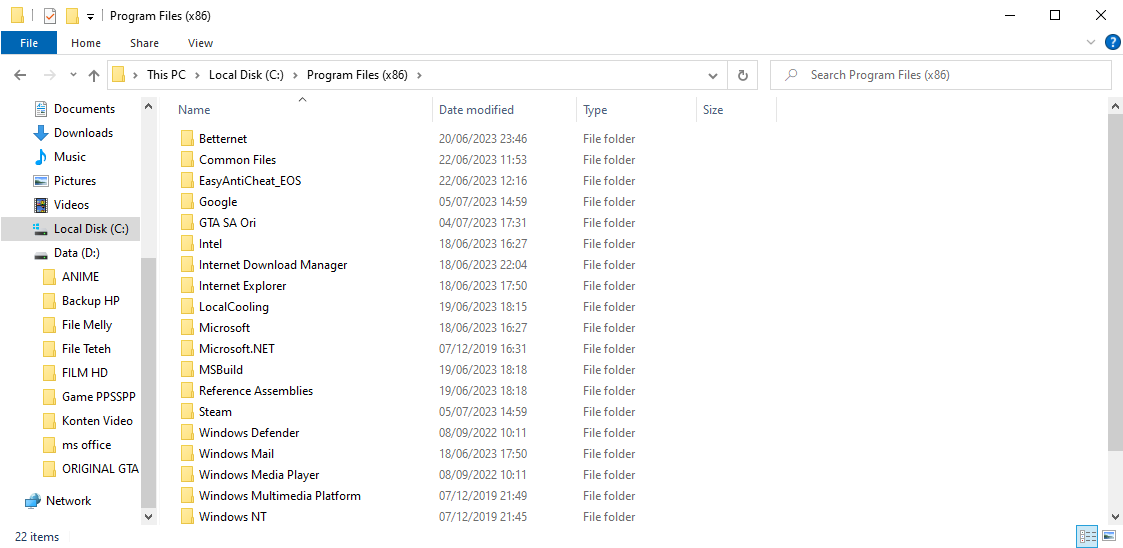Expand the chevron after Local Disk (C:) breadcrumb

[x=296, y=74]
